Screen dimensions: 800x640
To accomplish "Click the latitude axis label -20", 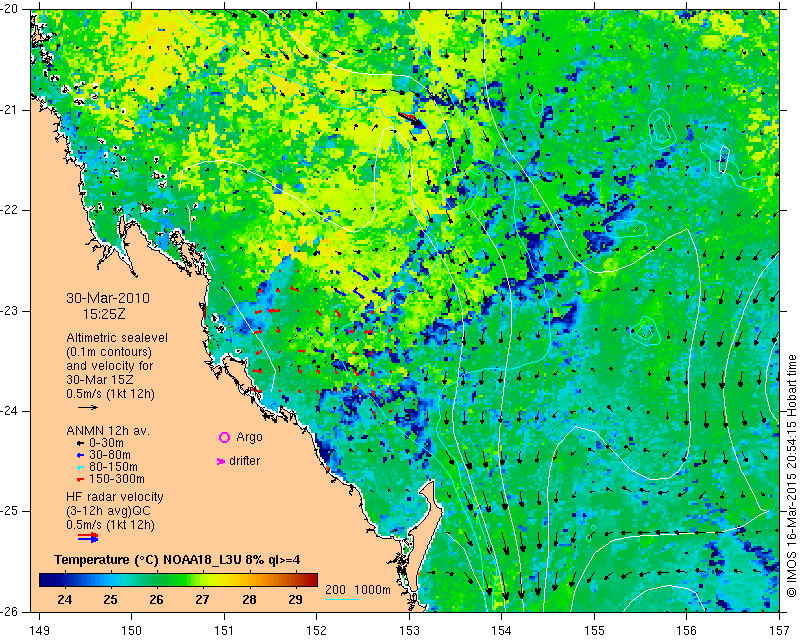I will click(11, 10).
